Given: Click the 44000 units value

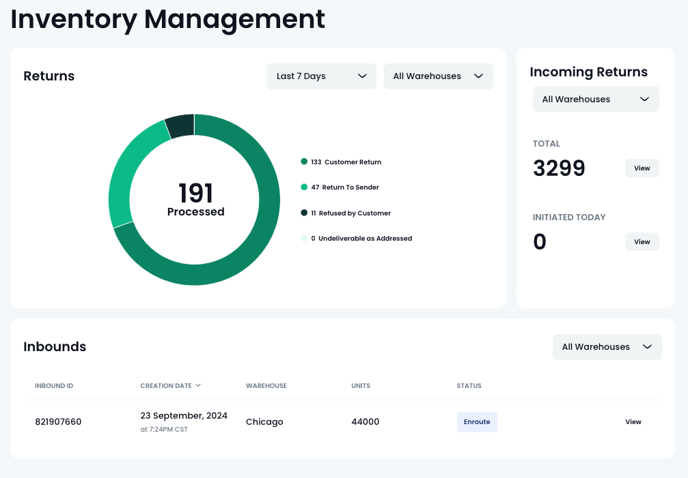Looking at the screenshot, I should tap(365, 422).
